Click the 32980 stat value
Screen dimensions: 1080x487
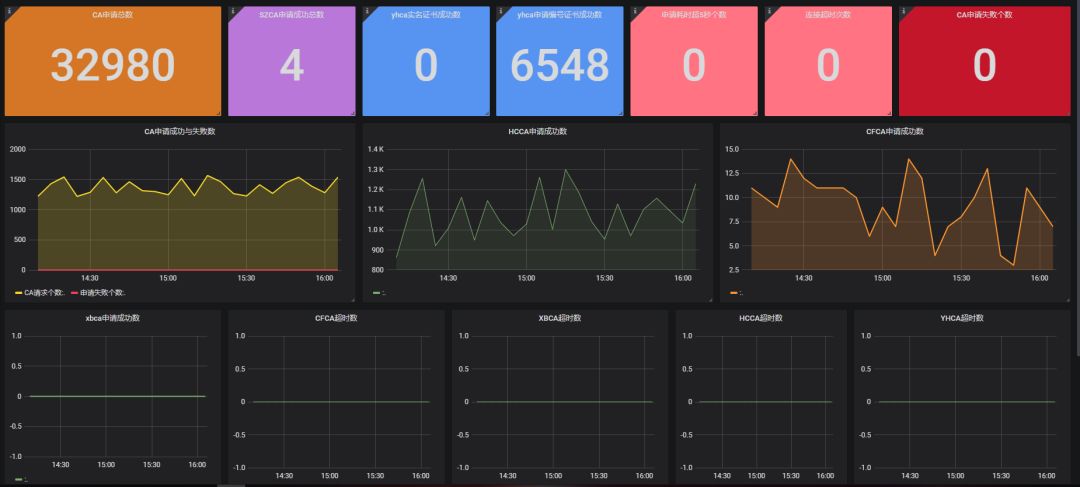pos(112,66)
